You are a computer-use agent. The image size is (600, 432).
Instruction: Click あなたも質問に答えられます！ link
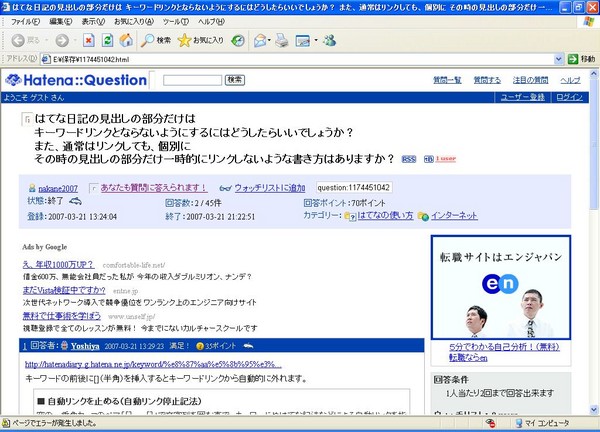153,188
